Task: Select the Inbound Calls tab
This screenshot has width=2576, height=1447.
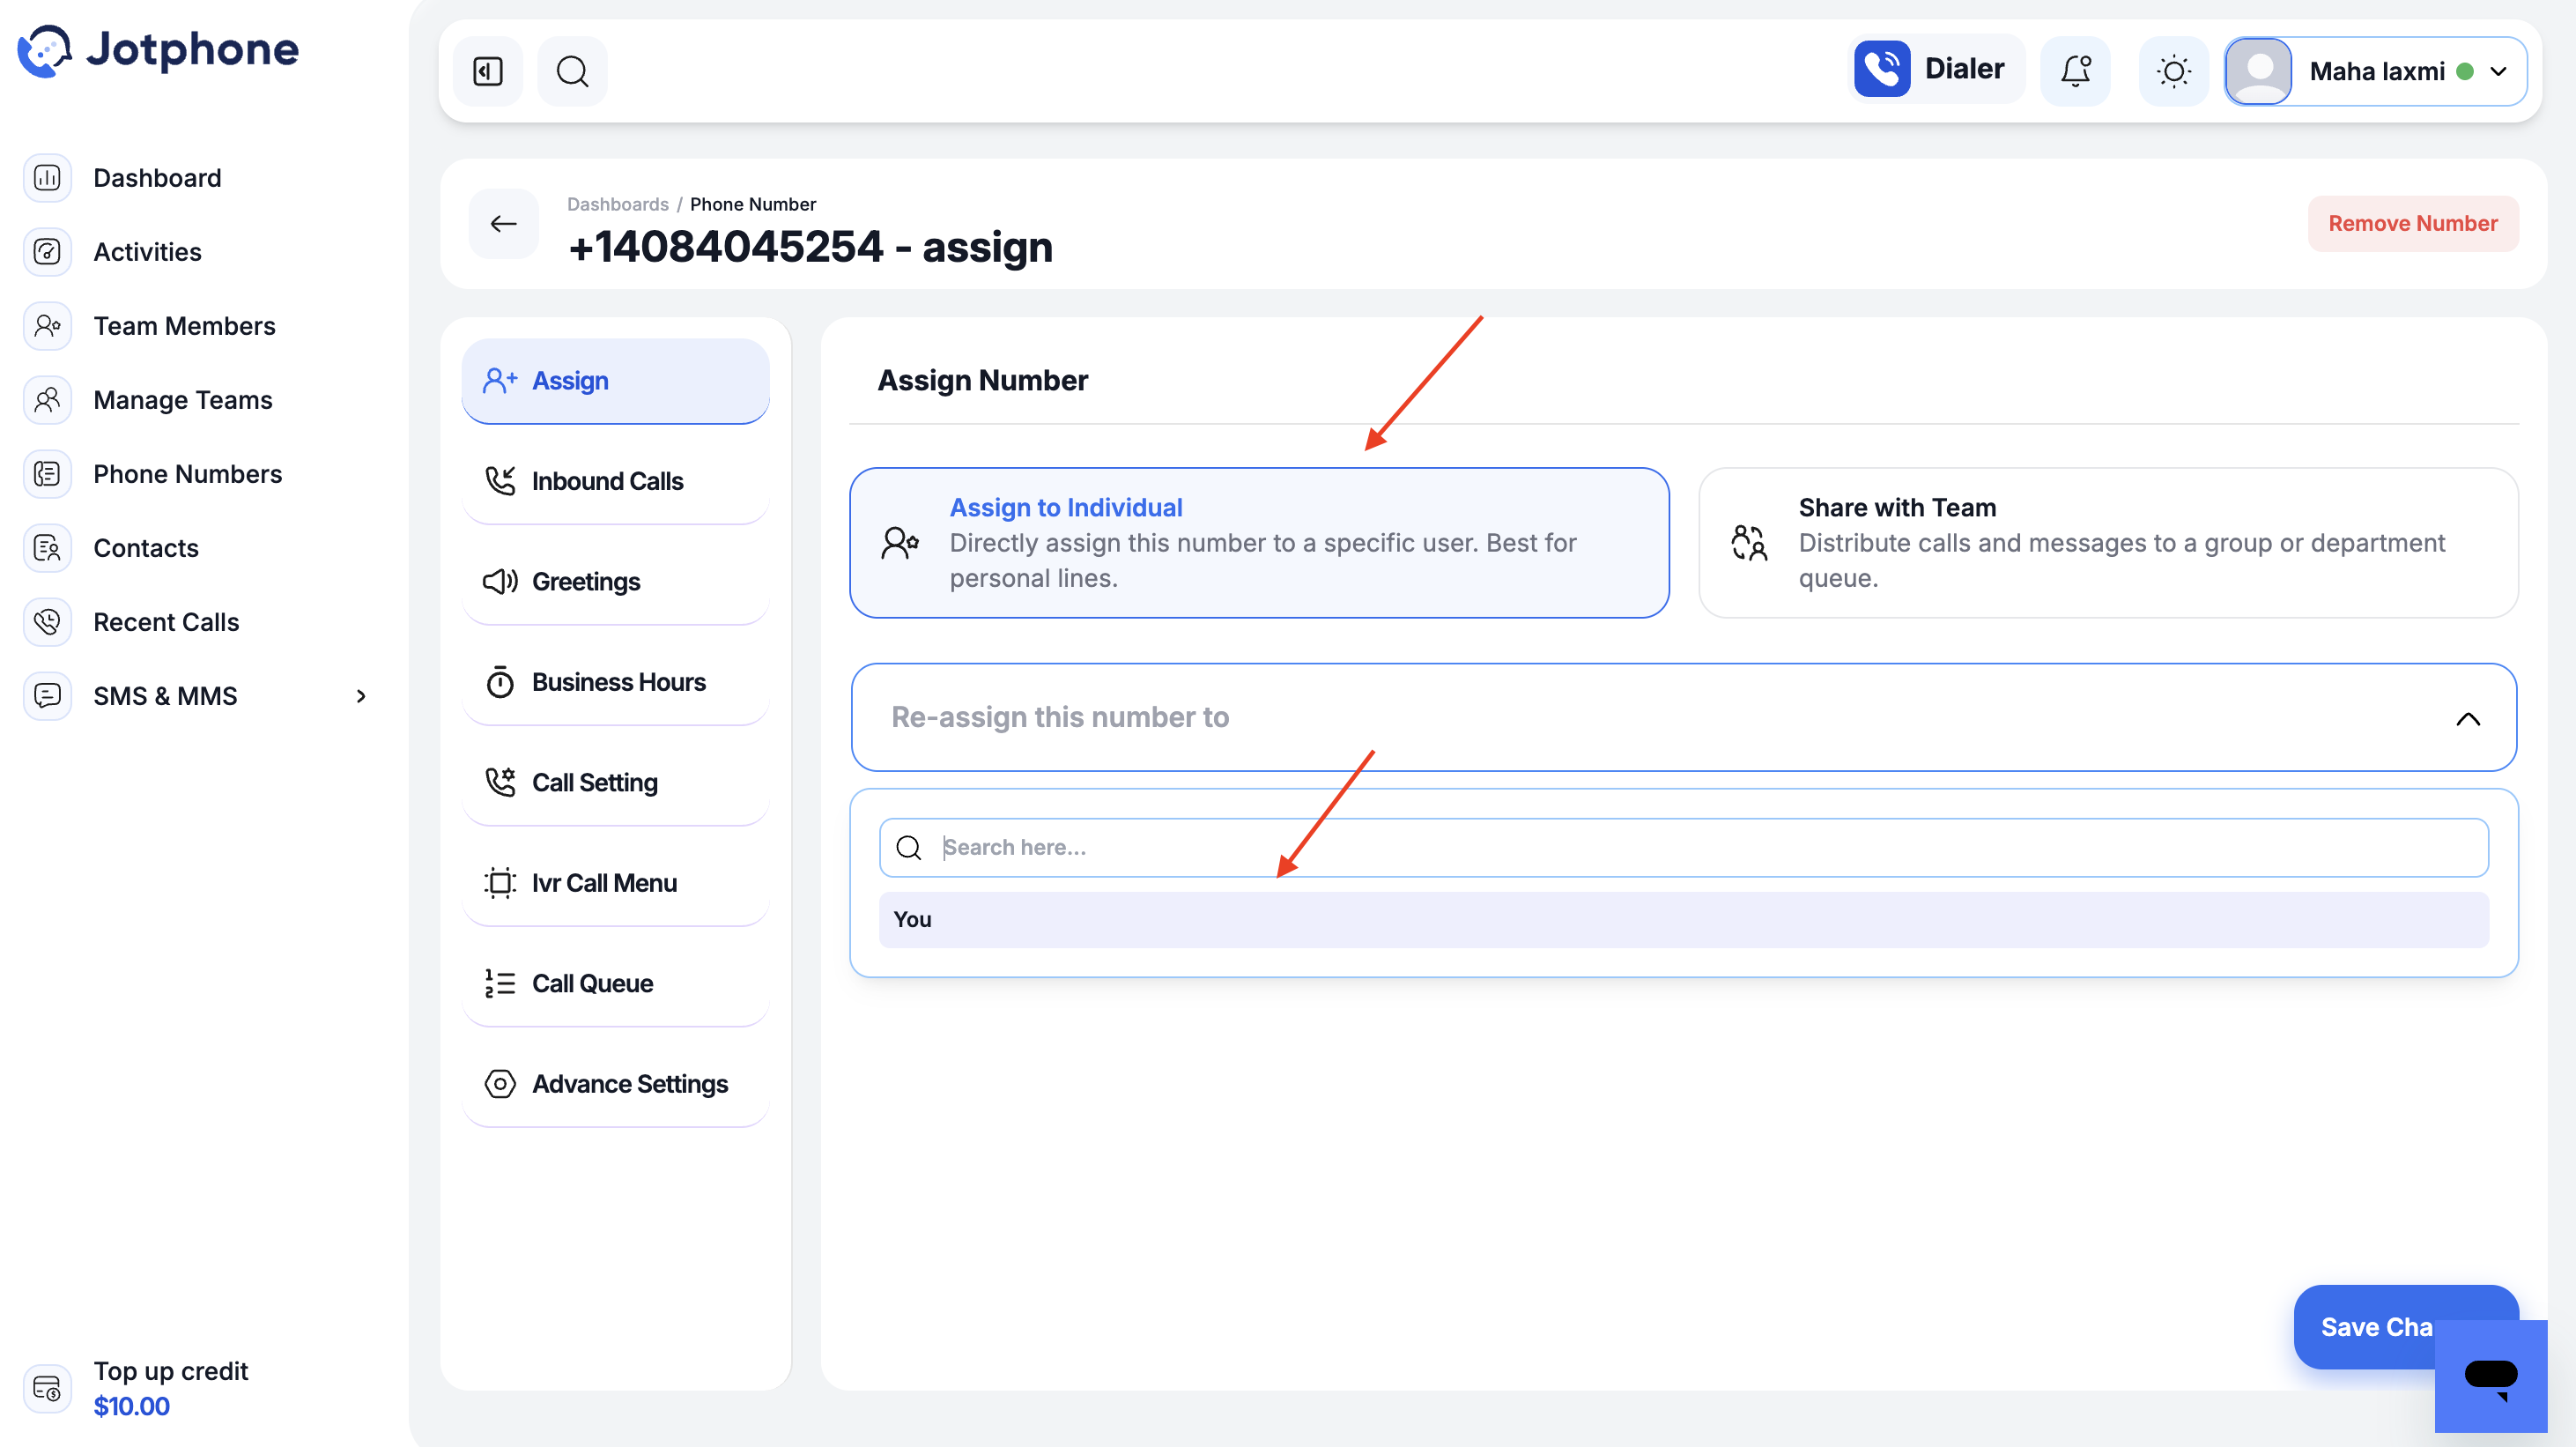Action: [x=615, y=481]
